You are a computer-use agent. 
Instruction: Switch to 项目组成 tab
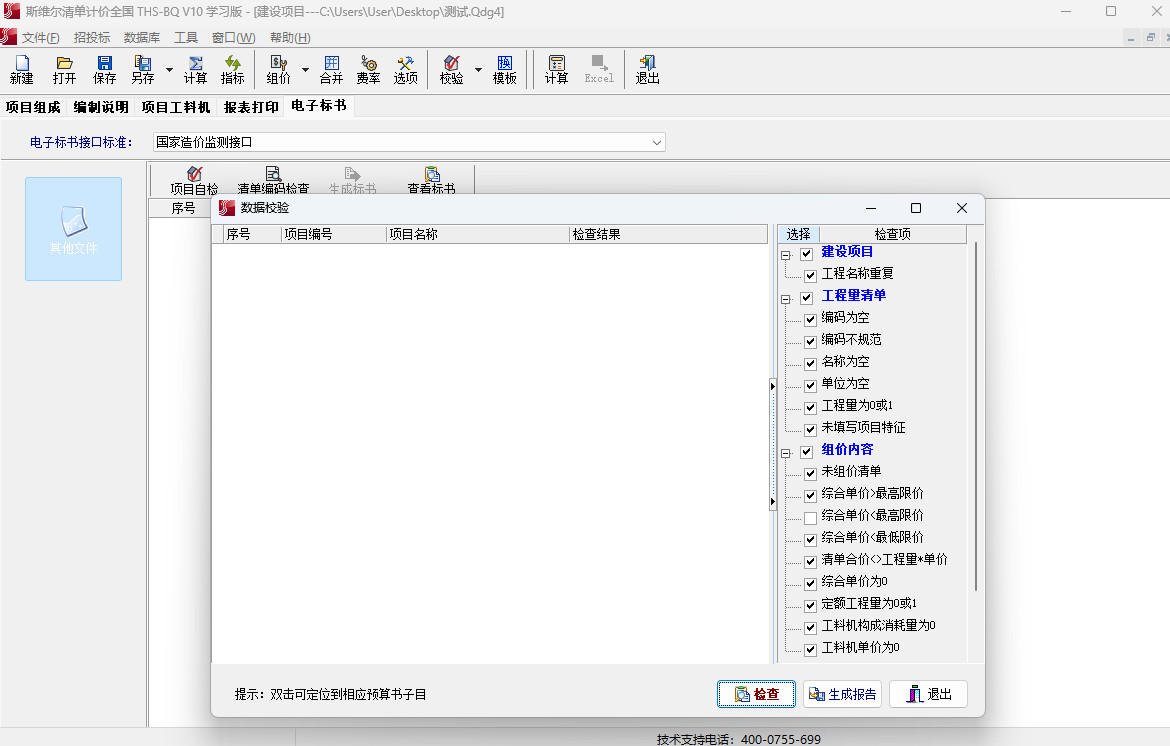[x=33, y=107]
